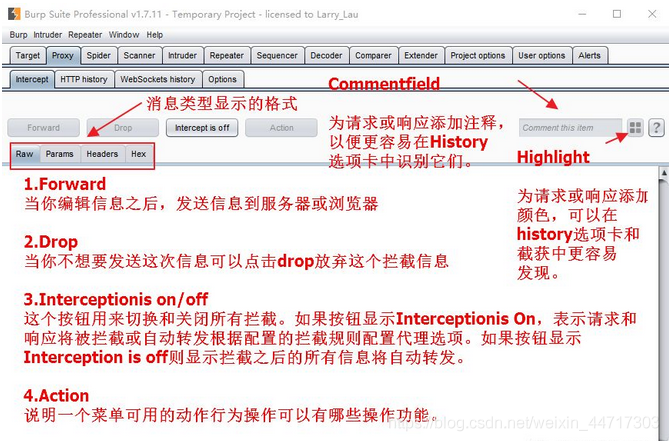Open the HTTP history sub-tab
Viewport: 669px width, 441px height.
[84, 79]
